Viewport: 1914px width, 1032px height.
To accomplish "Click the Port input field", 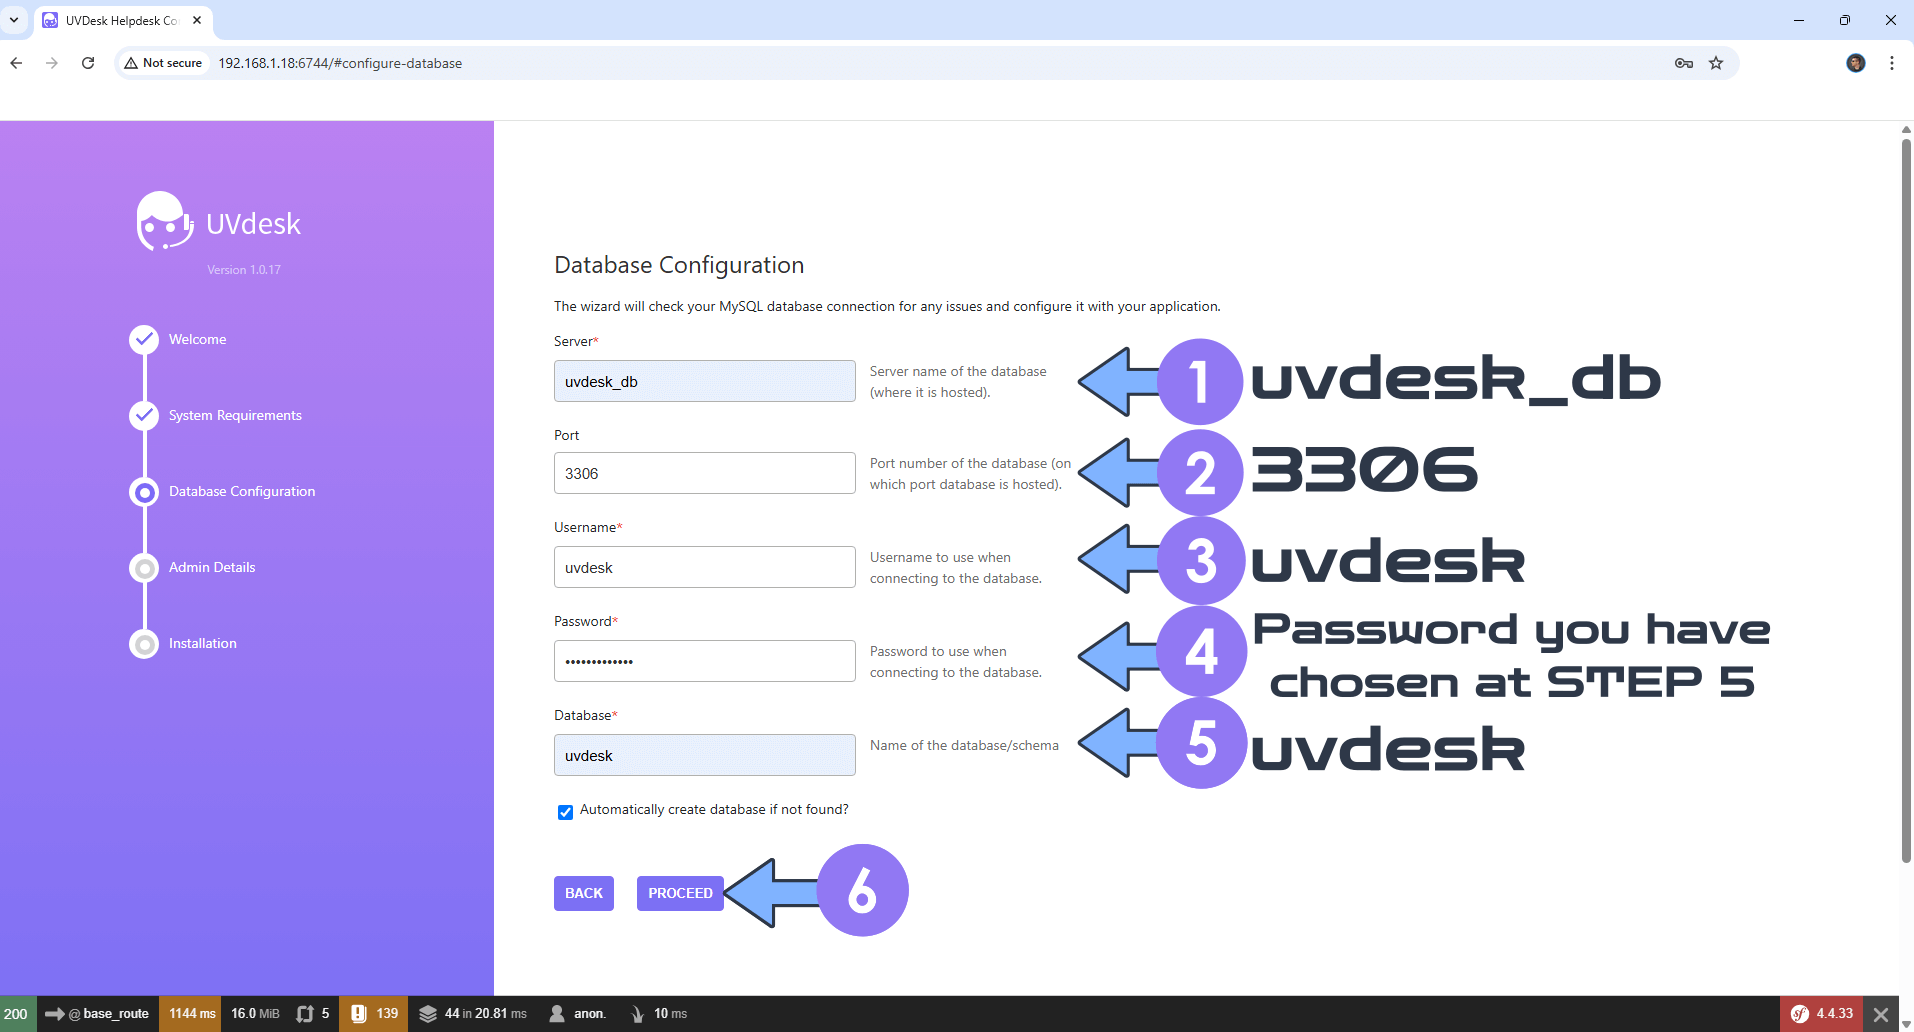I will click(x=704, y=473).
